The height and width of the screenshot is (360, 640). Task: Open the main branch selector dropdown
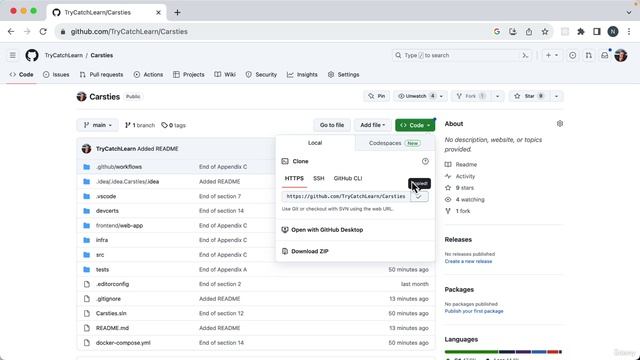coord(98,125)
